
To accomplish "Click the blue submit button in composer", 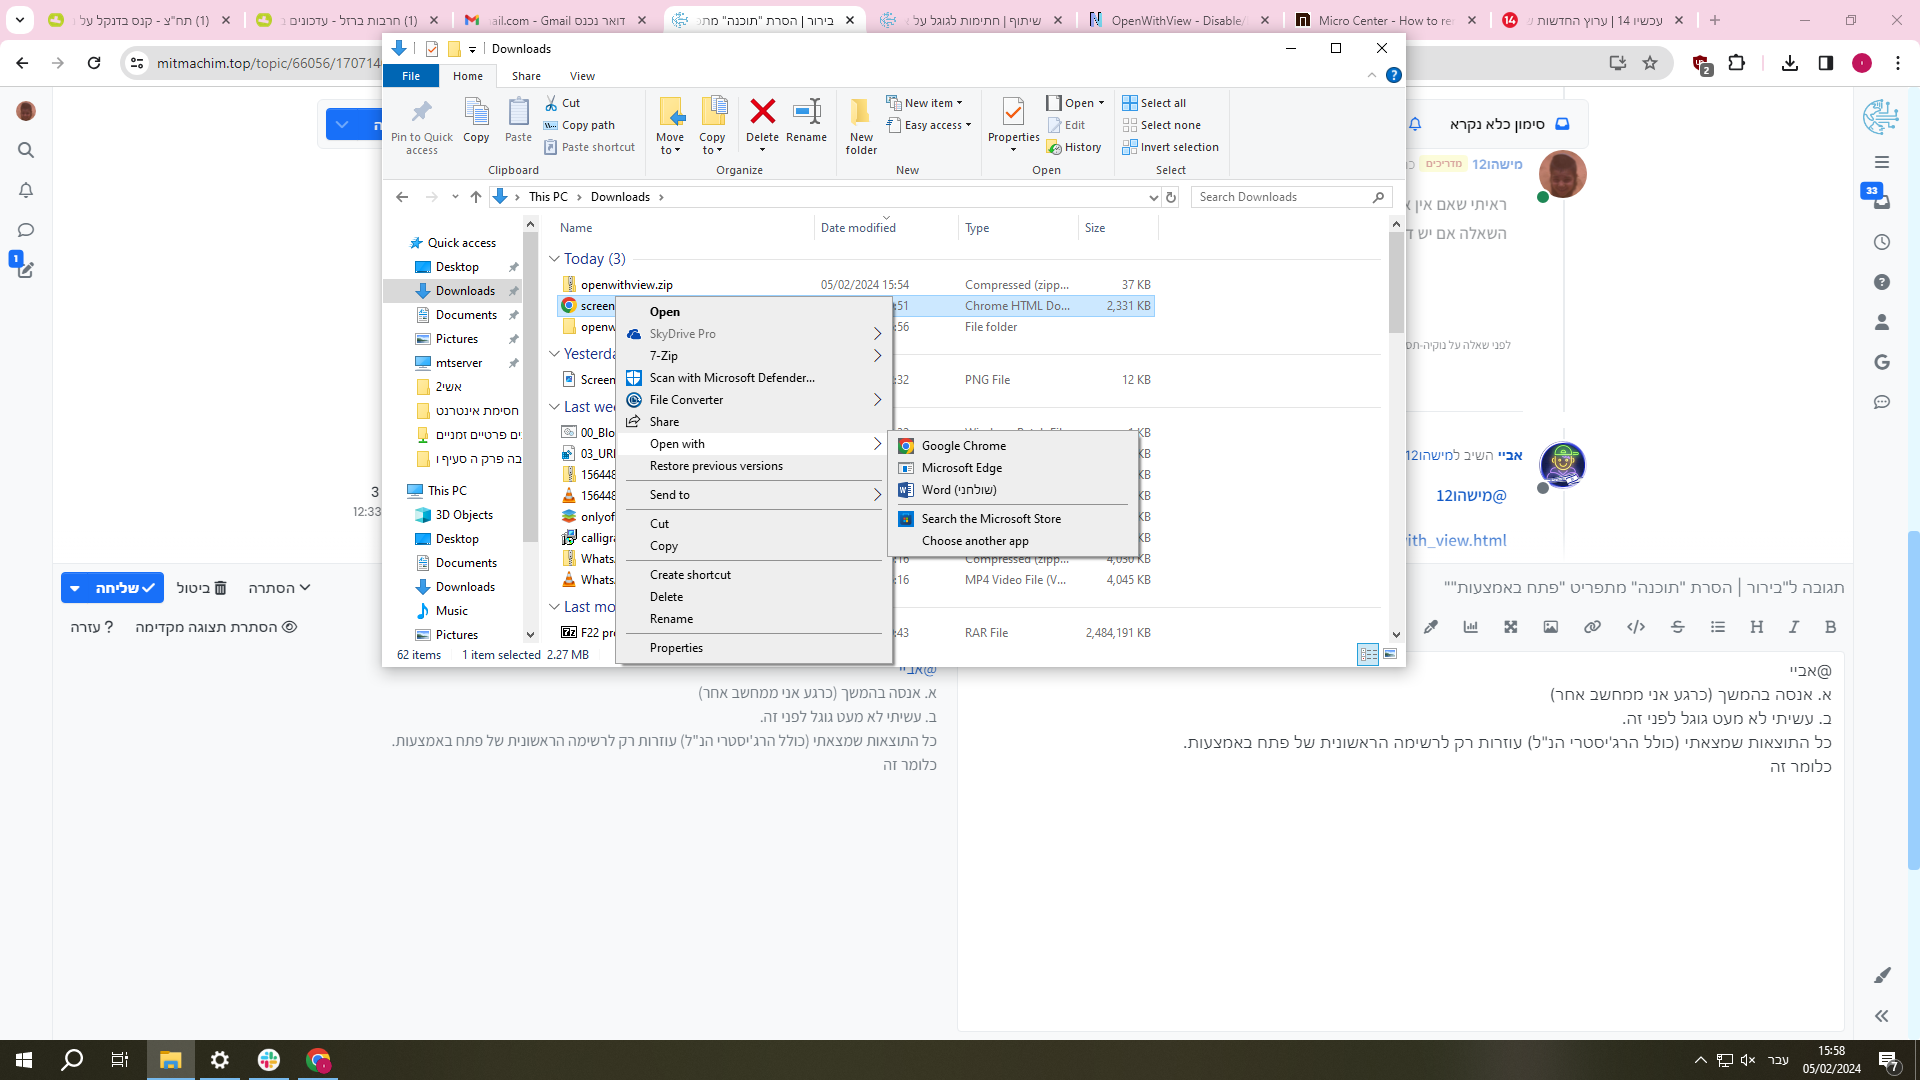I will [126, 588].
